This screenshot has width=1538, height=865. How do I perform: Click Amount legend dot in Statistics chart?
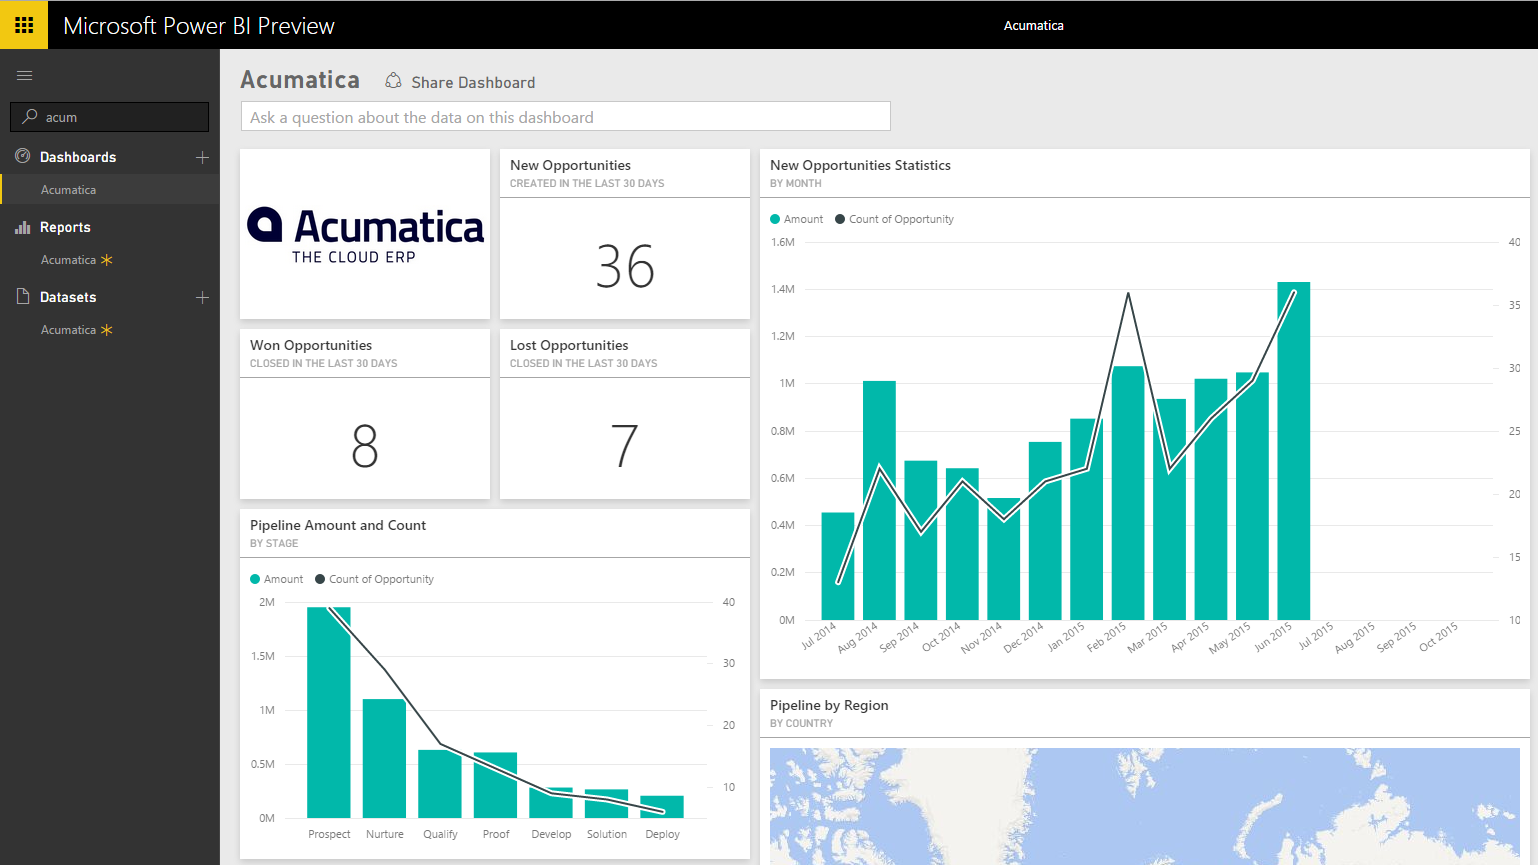coord(775,219)
